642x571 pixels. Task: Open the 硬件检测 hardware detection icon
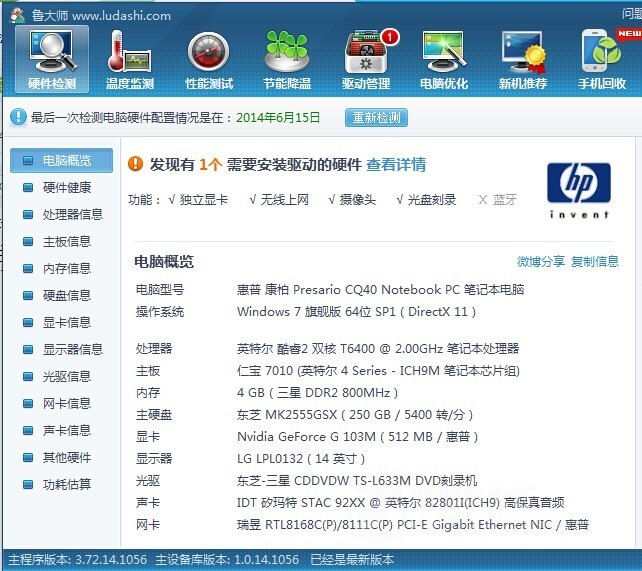pos(52,59)
